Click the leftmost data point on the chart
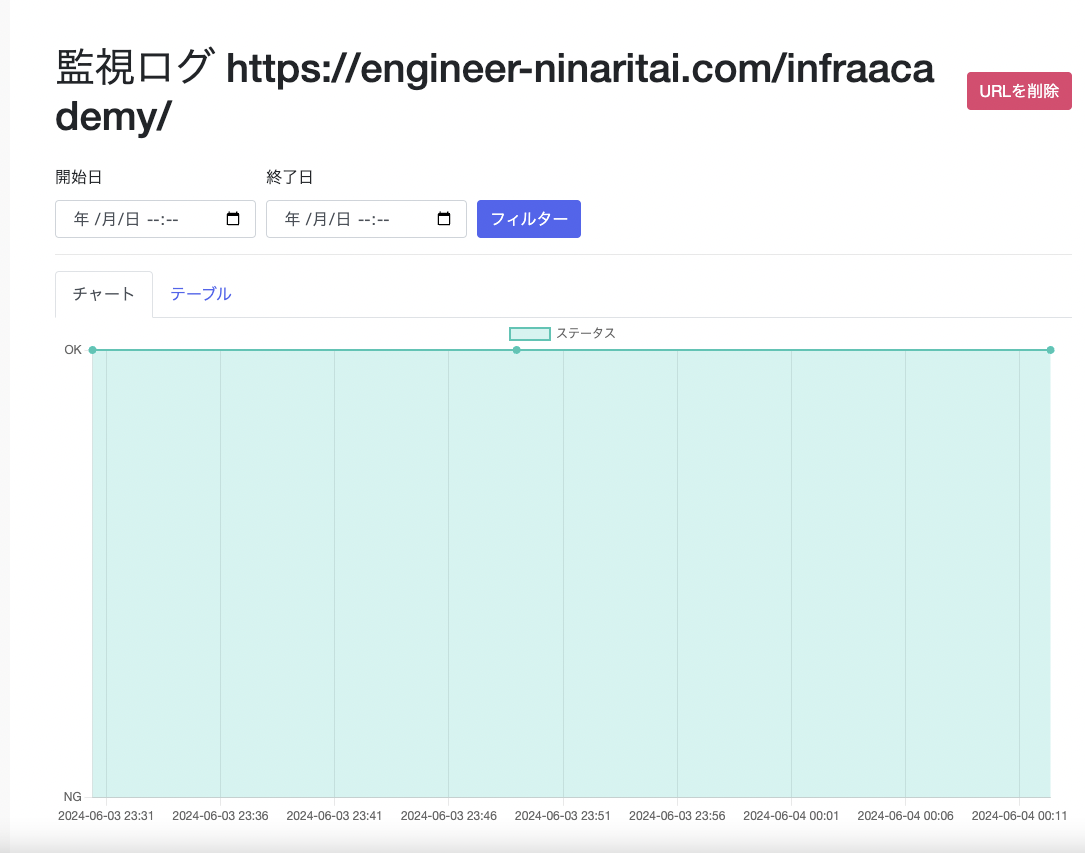1085x853 pixels. (92, 350)
